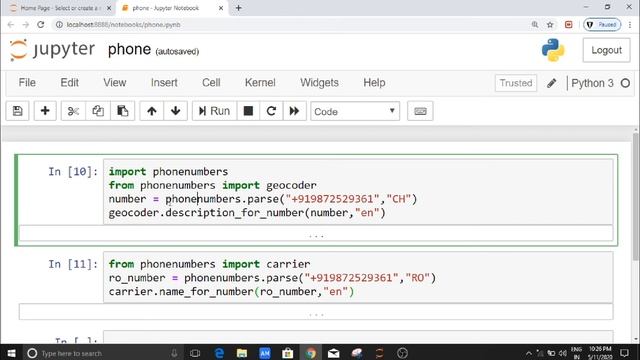Reload the page

point(40,25)
